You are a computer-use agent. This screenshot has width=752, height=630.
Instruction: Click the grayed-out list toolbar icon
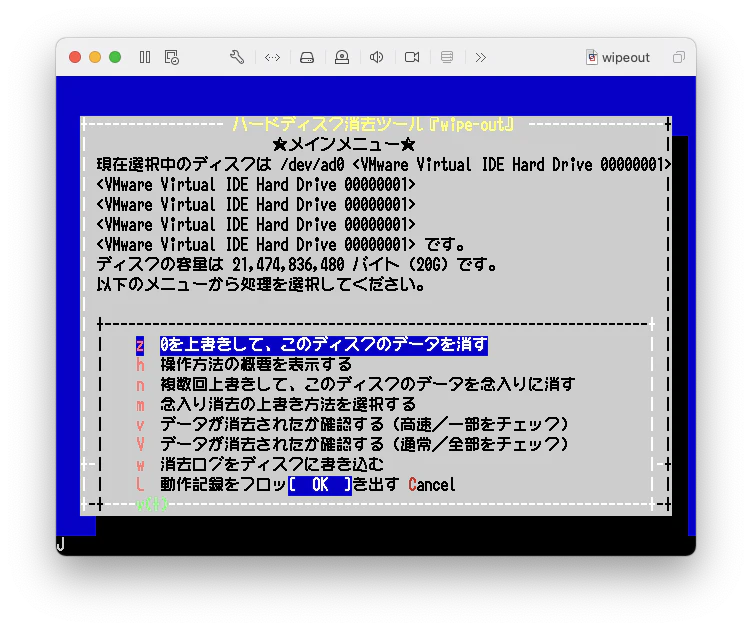[447, 58]
